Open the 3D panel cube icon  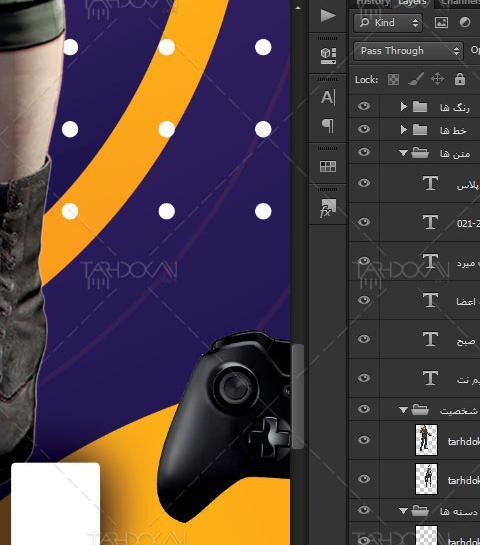tap(328, 56)
